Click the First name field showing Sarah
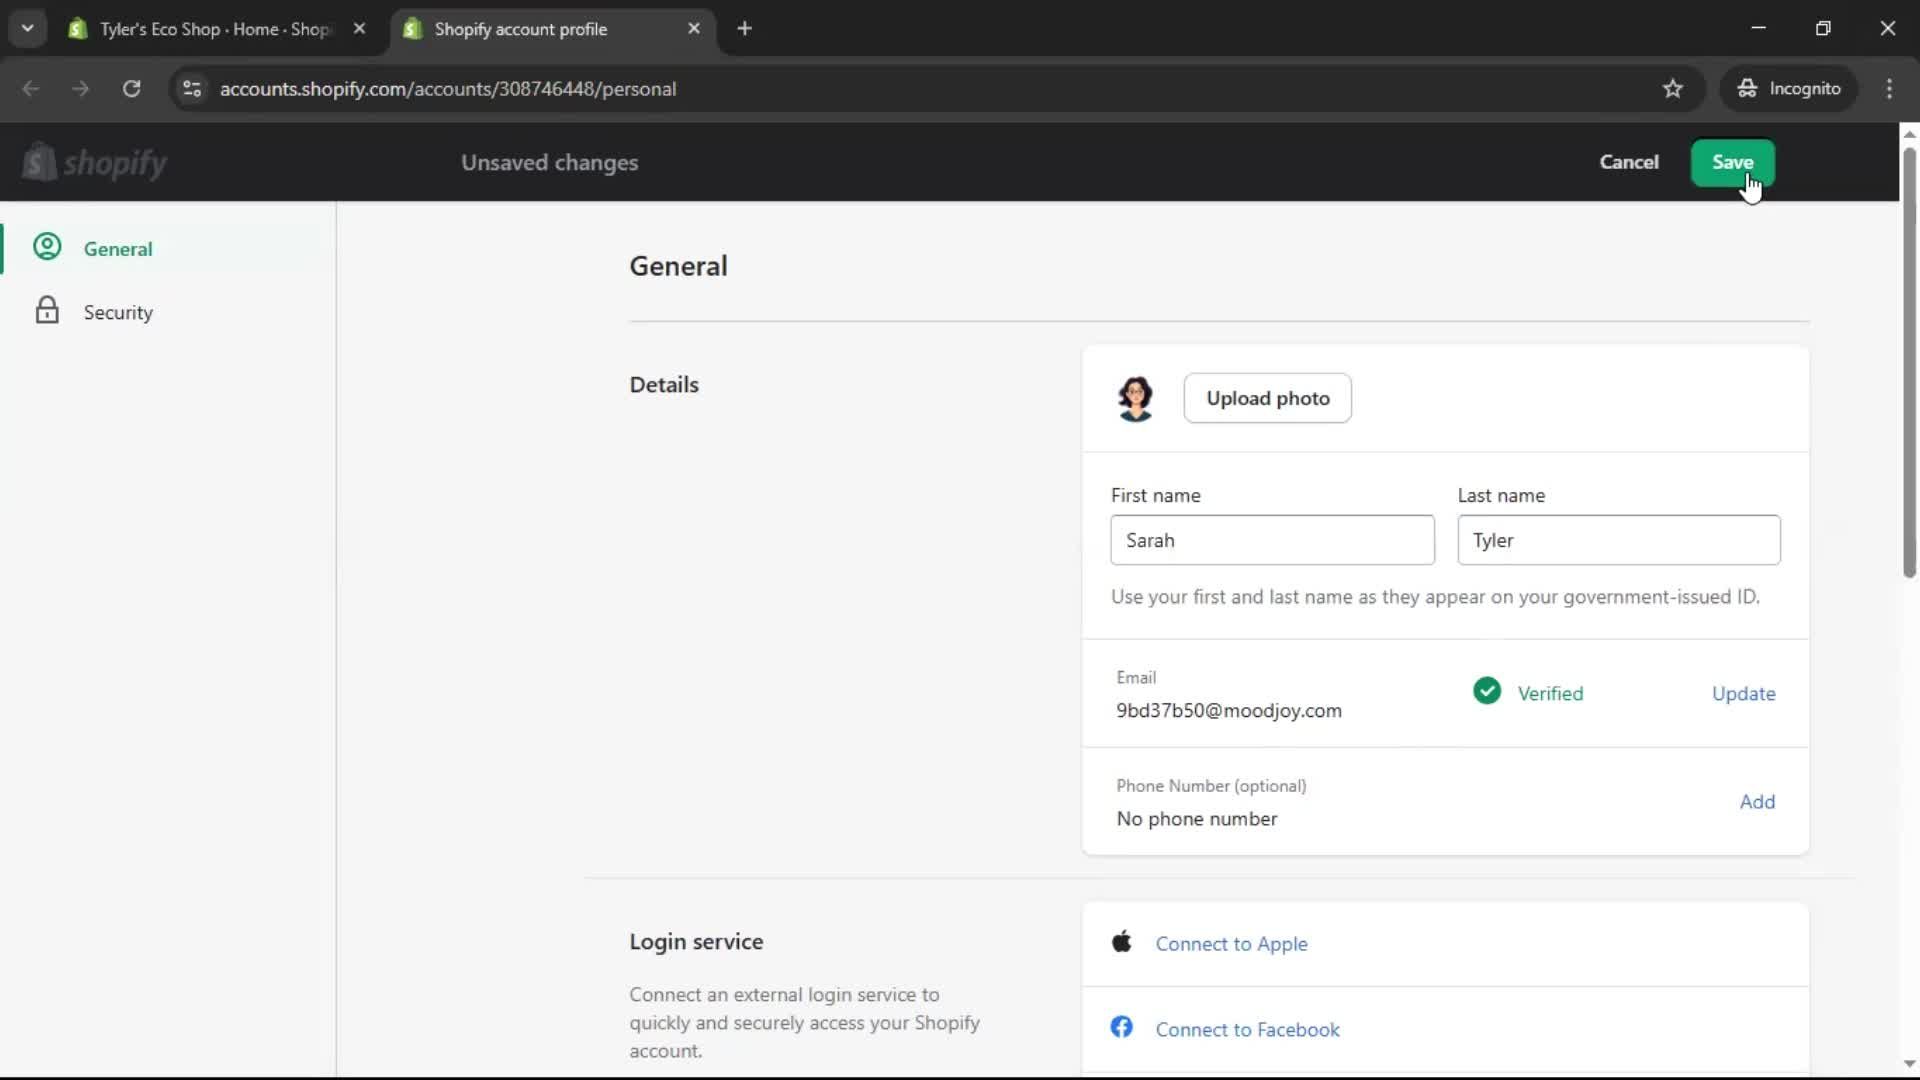 (x=1272, y=540)
